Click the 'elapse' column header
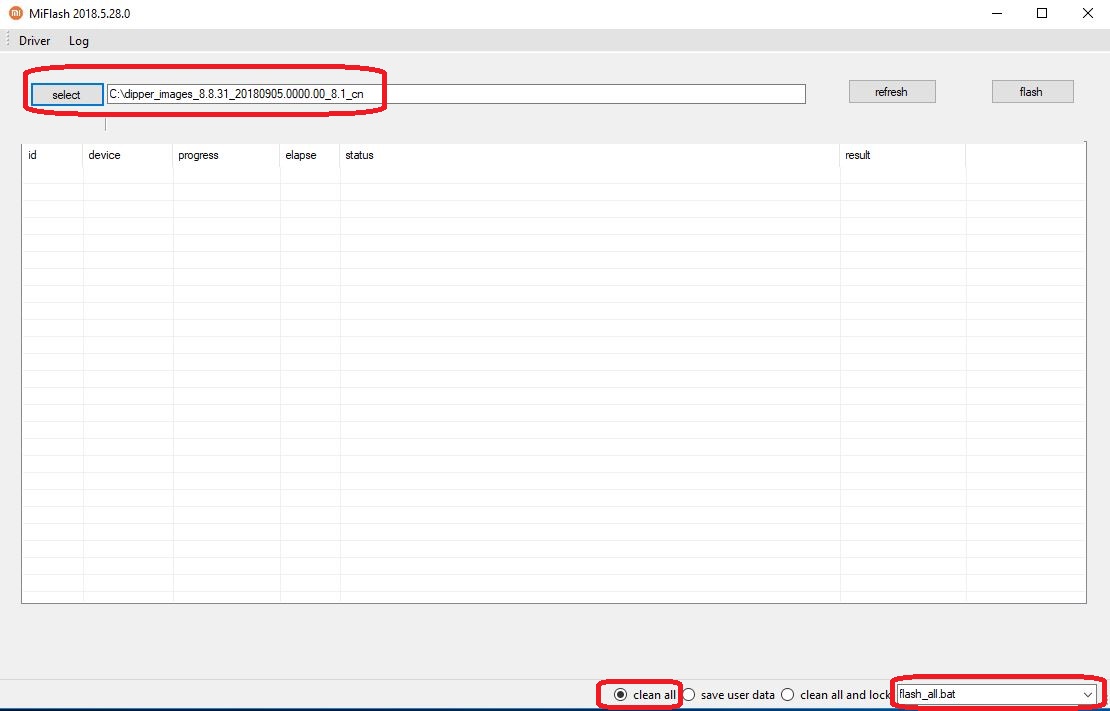The width and height of the screenshot is (1110, 711). tap(310, 155)
